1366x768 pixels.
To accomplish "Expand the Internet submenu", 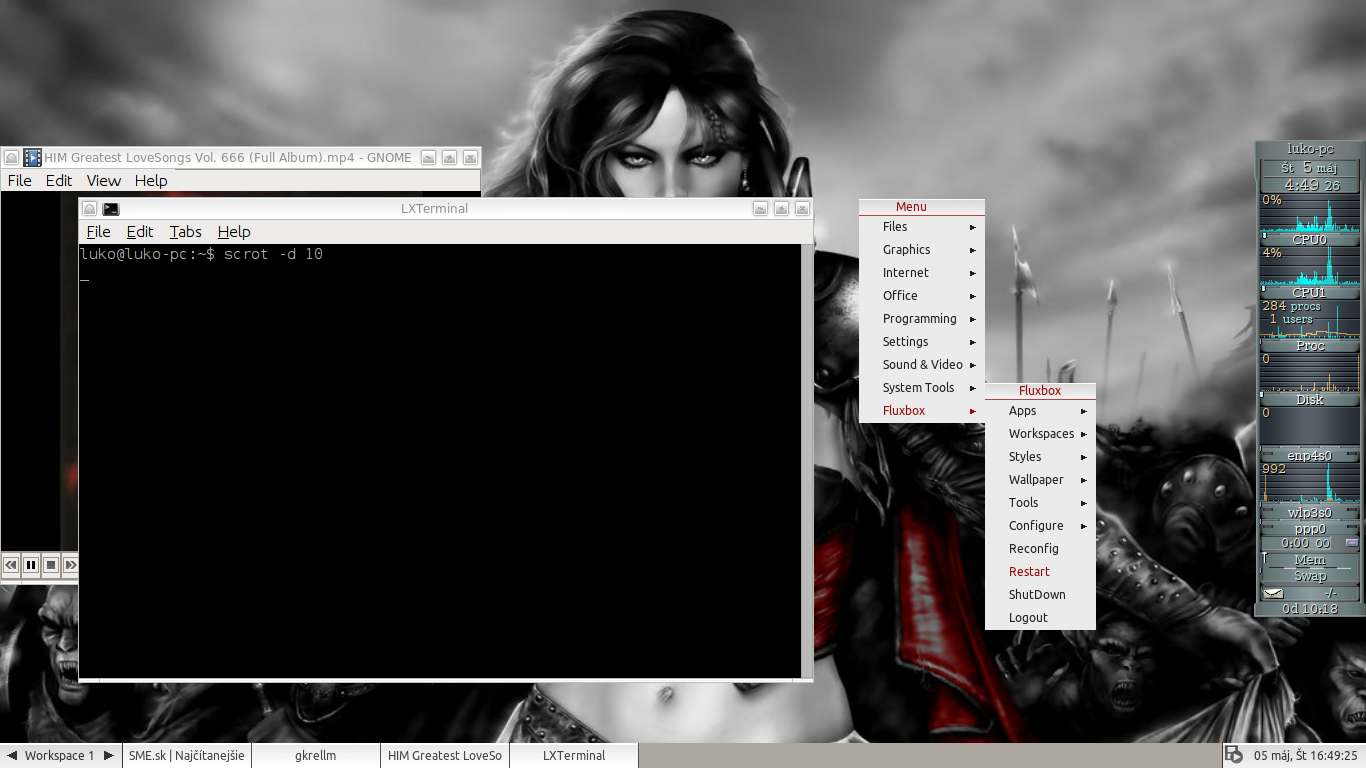I will [922, 273].
